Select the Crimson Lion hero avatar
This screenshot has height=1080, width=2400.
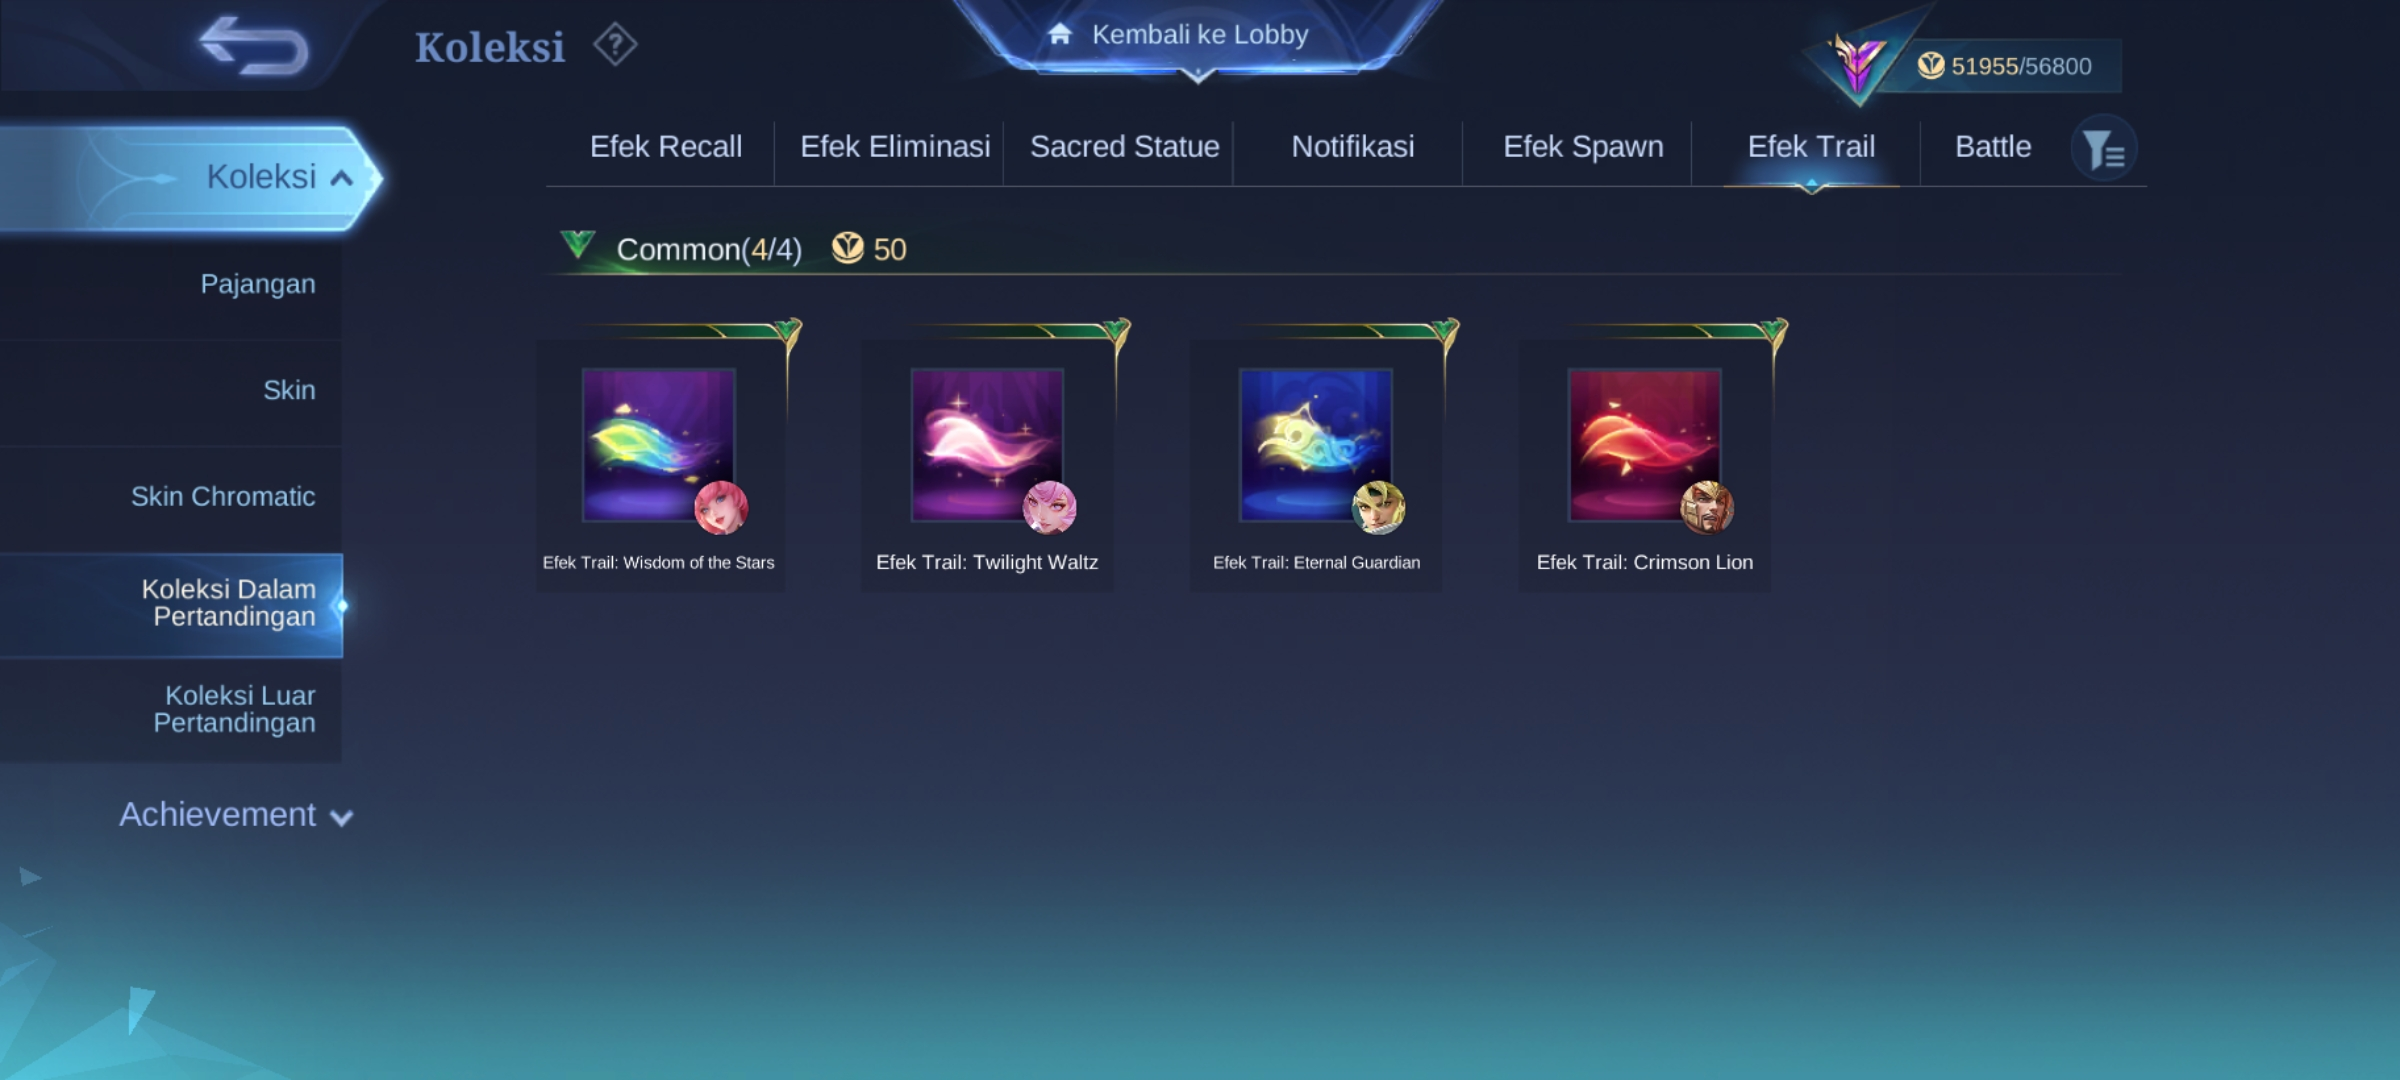(1707, 507)
